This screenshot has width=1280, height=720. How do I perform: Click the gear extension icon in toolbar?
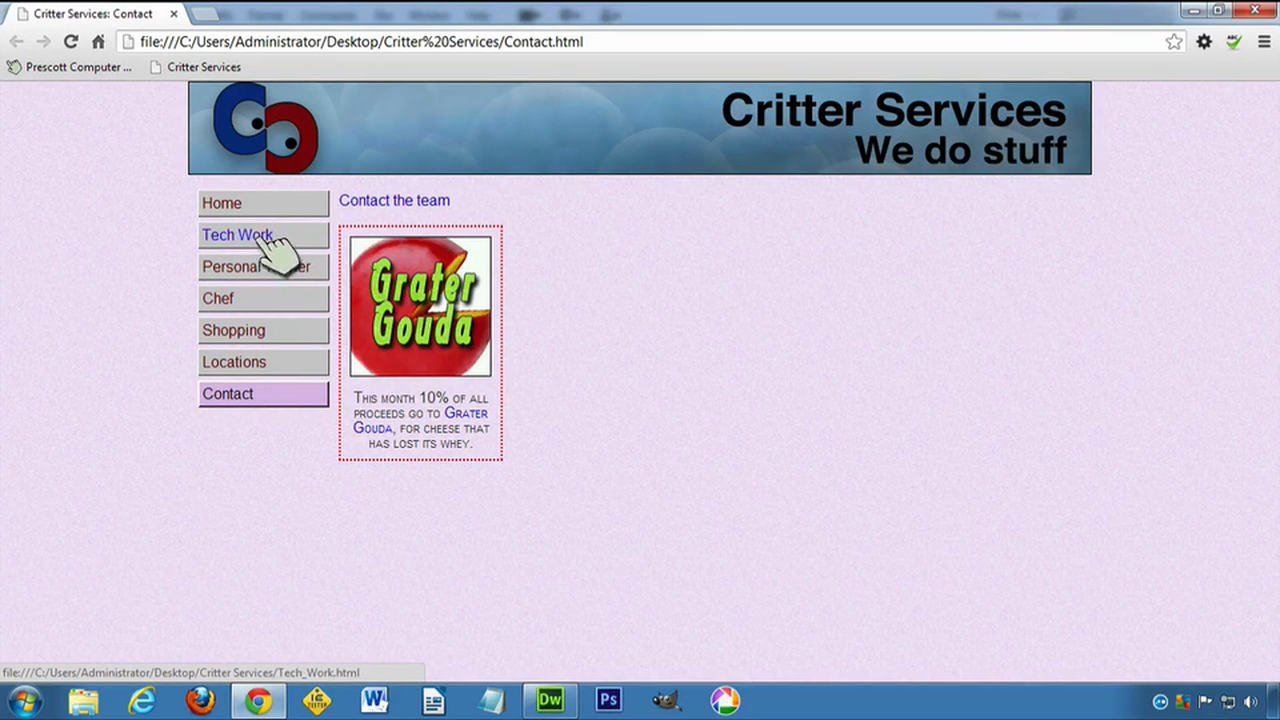pyautogui.click(x=1204, y=42)
